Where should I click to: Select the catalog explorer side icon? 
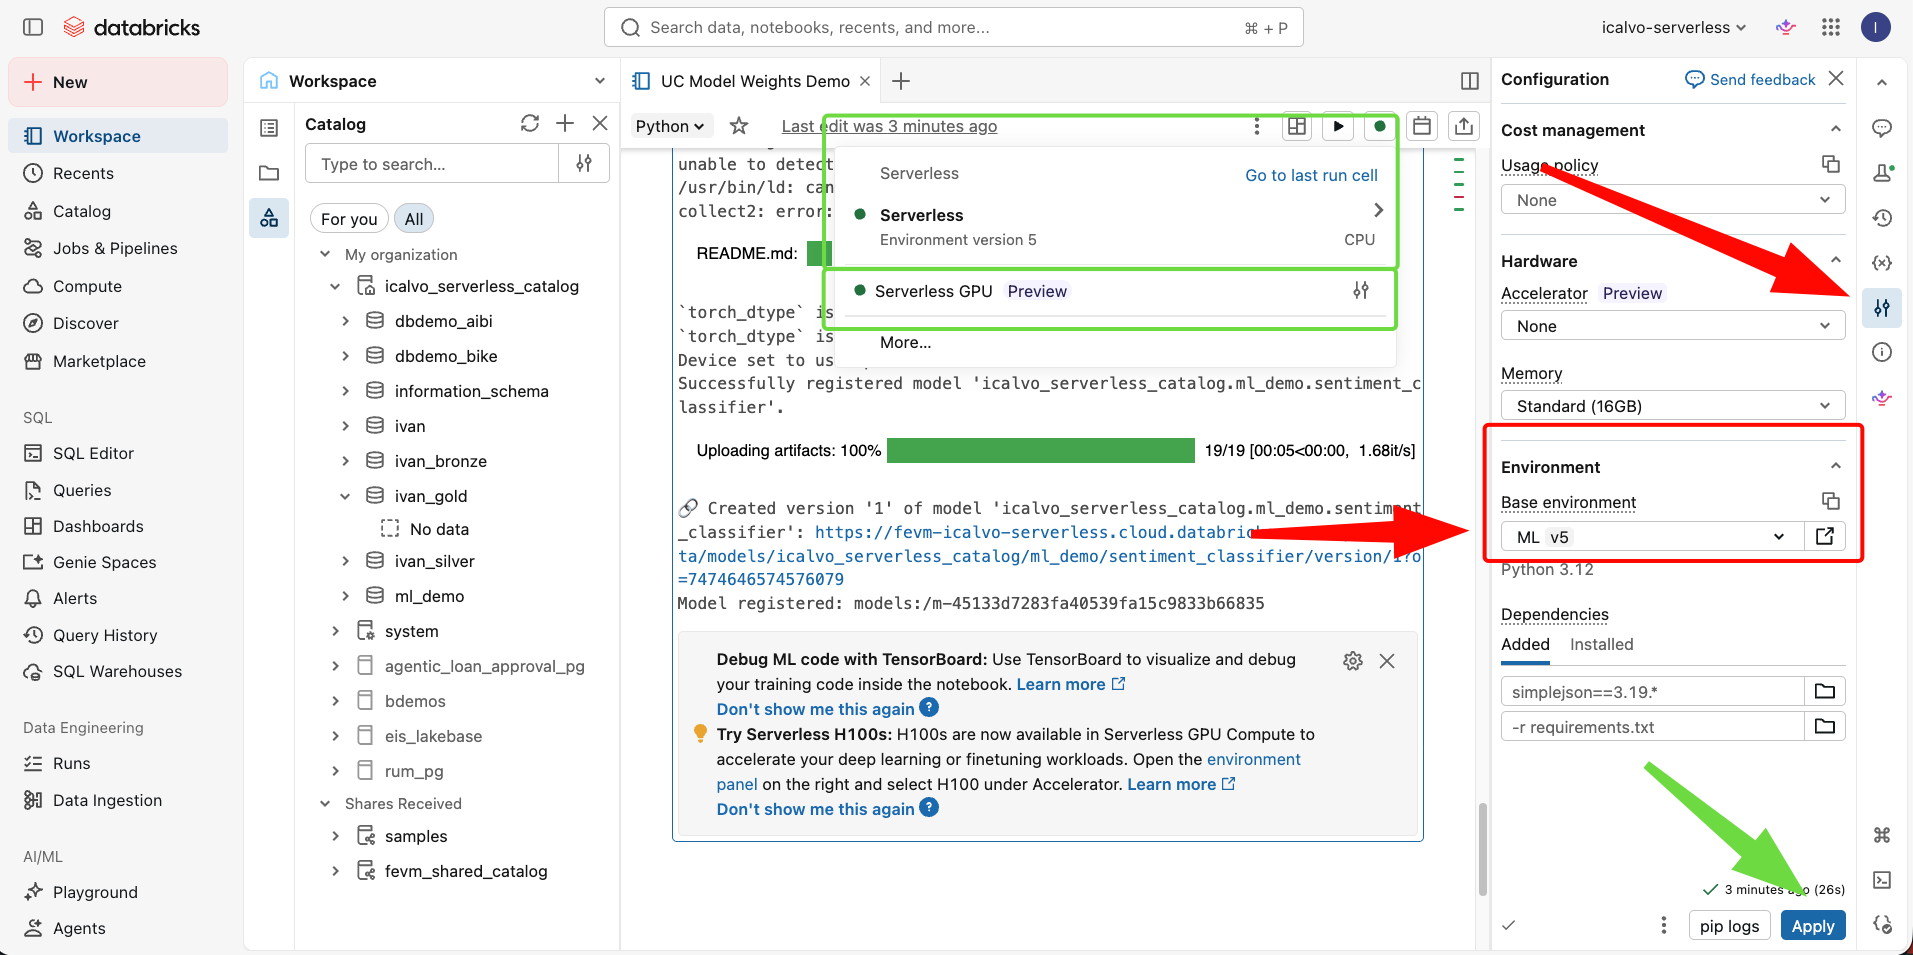point(269,218)
